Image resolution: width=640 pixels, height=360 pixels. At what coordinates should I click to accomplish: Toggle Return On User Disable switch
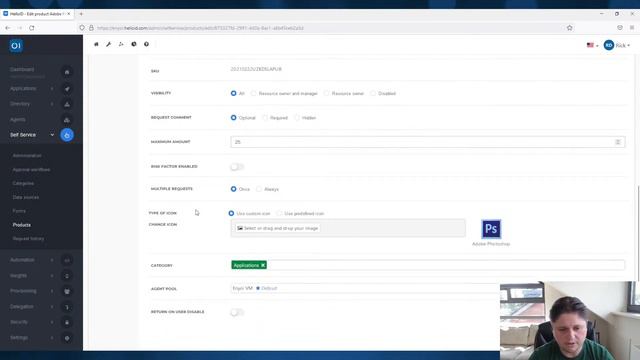(x=237, y=312)
